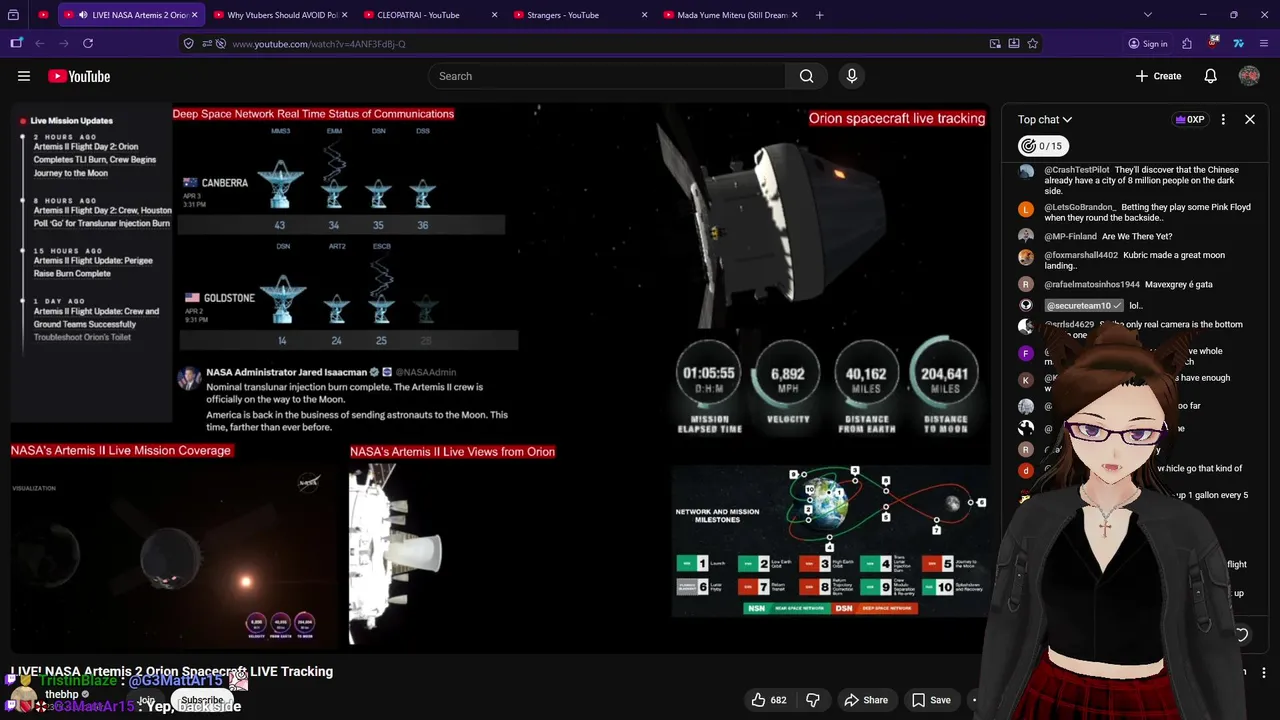Screen dimensions: 1280x720
Task: Open the YouTube hamburger guide menu
Action: point(24,76)
